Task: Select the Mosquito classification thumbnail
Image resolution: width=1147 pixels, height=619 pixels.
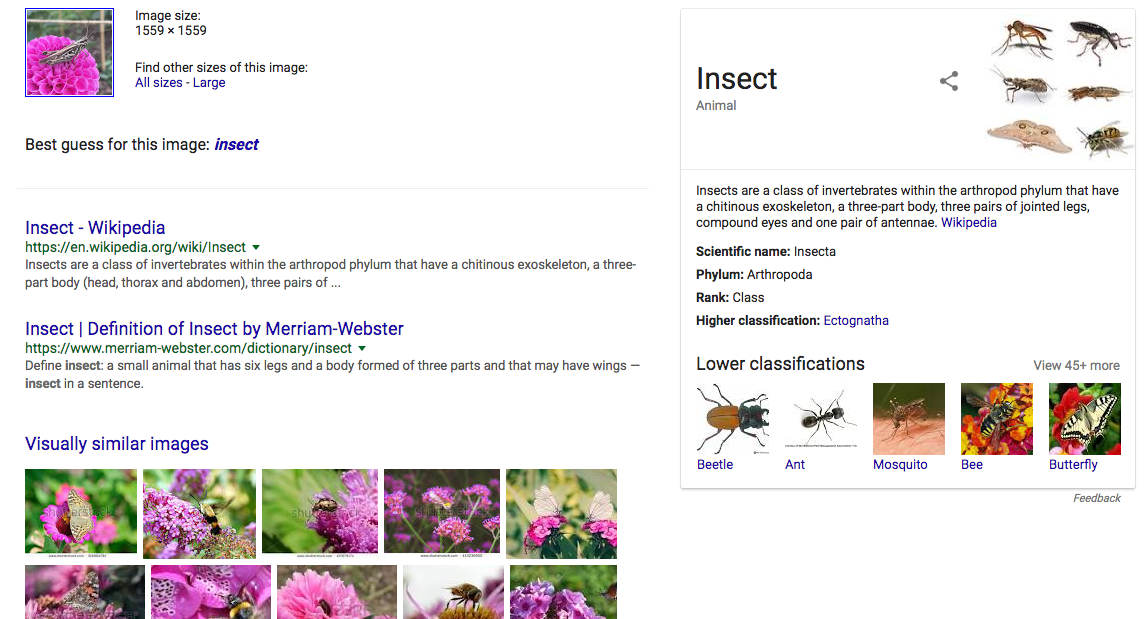Action: point(909,419)
